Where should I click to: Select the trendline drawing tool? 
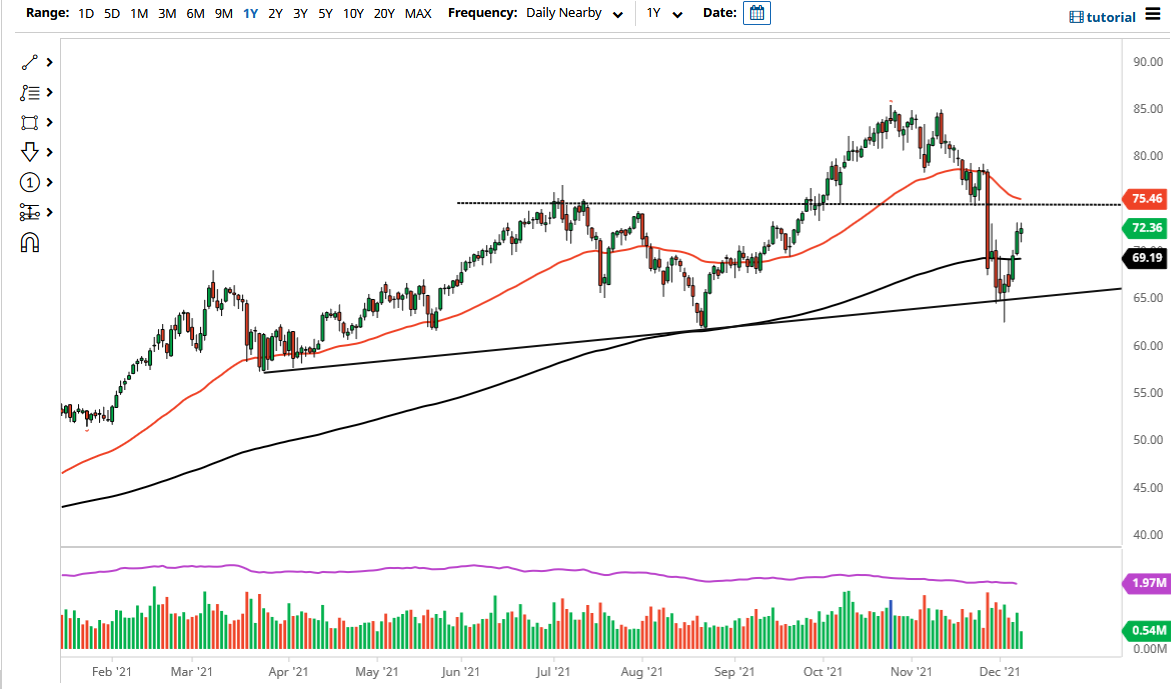click(x=28, y=62)
